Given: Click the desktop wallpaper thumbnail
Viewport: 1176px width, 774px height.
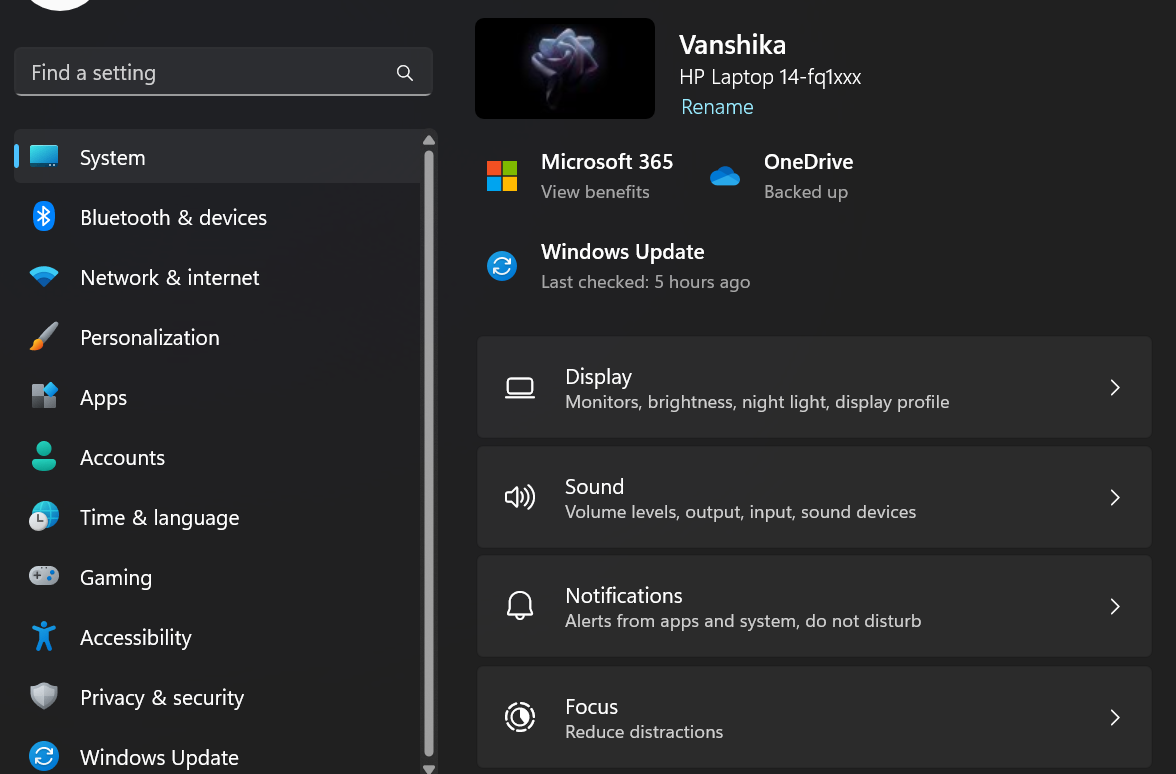Looking at the screenshot, I should click(x=565, y=68).
